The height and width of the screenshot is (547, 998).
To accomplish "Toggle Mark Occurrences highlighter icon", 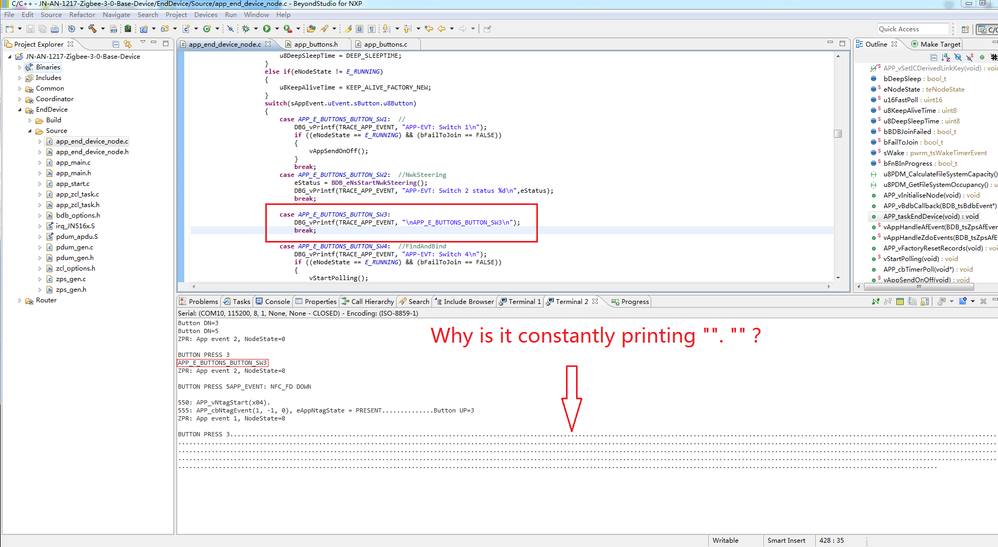I will 348,29.
